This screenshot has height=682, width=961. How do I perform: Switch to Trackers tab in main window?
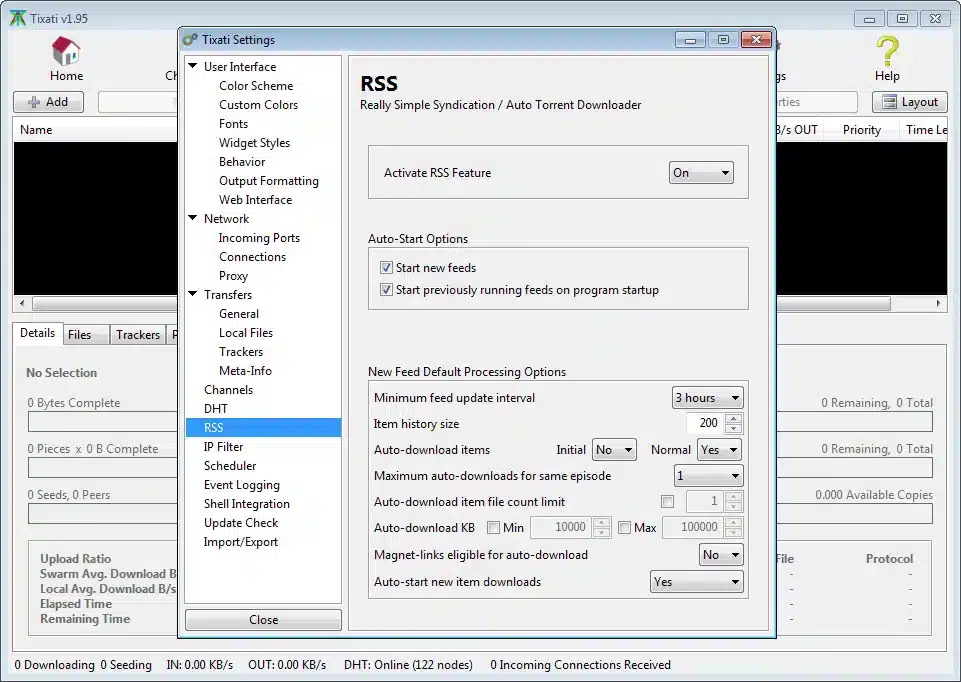click(138, 335)
